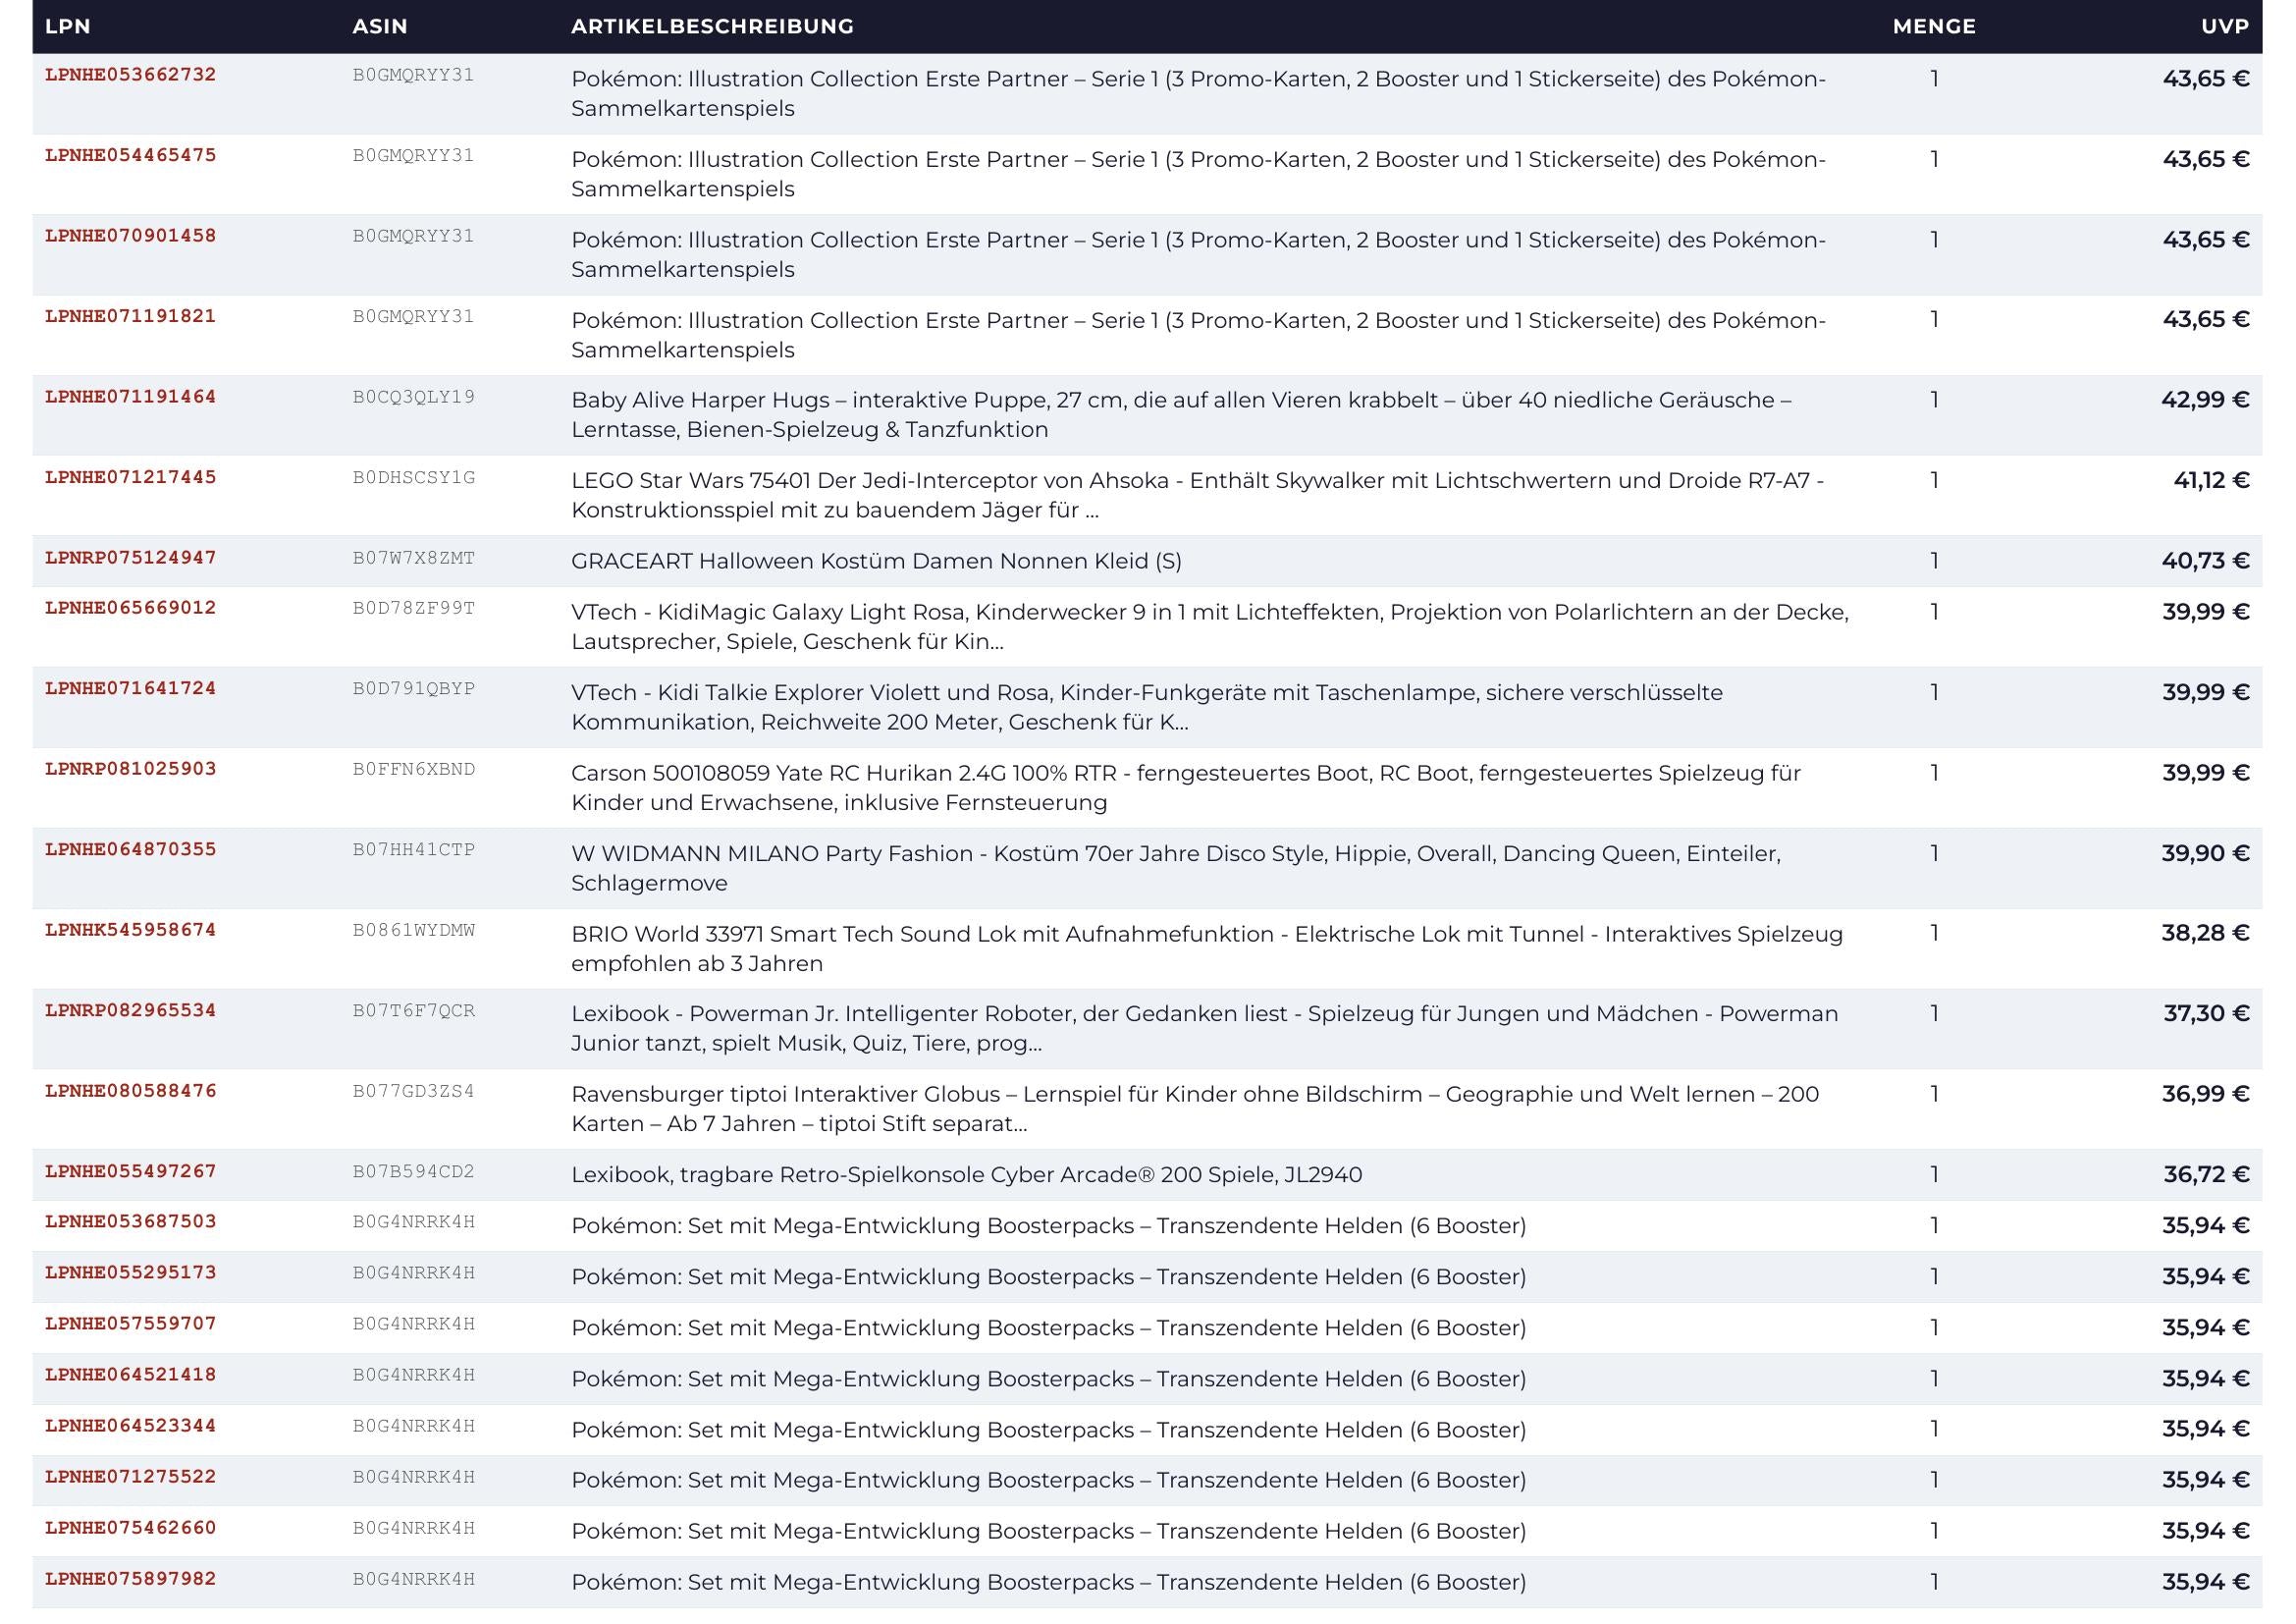This screenshot has width=2296, height=1624.
Task: Select LPN code LPNHE057559707
Action: [x=130, y=1323]
